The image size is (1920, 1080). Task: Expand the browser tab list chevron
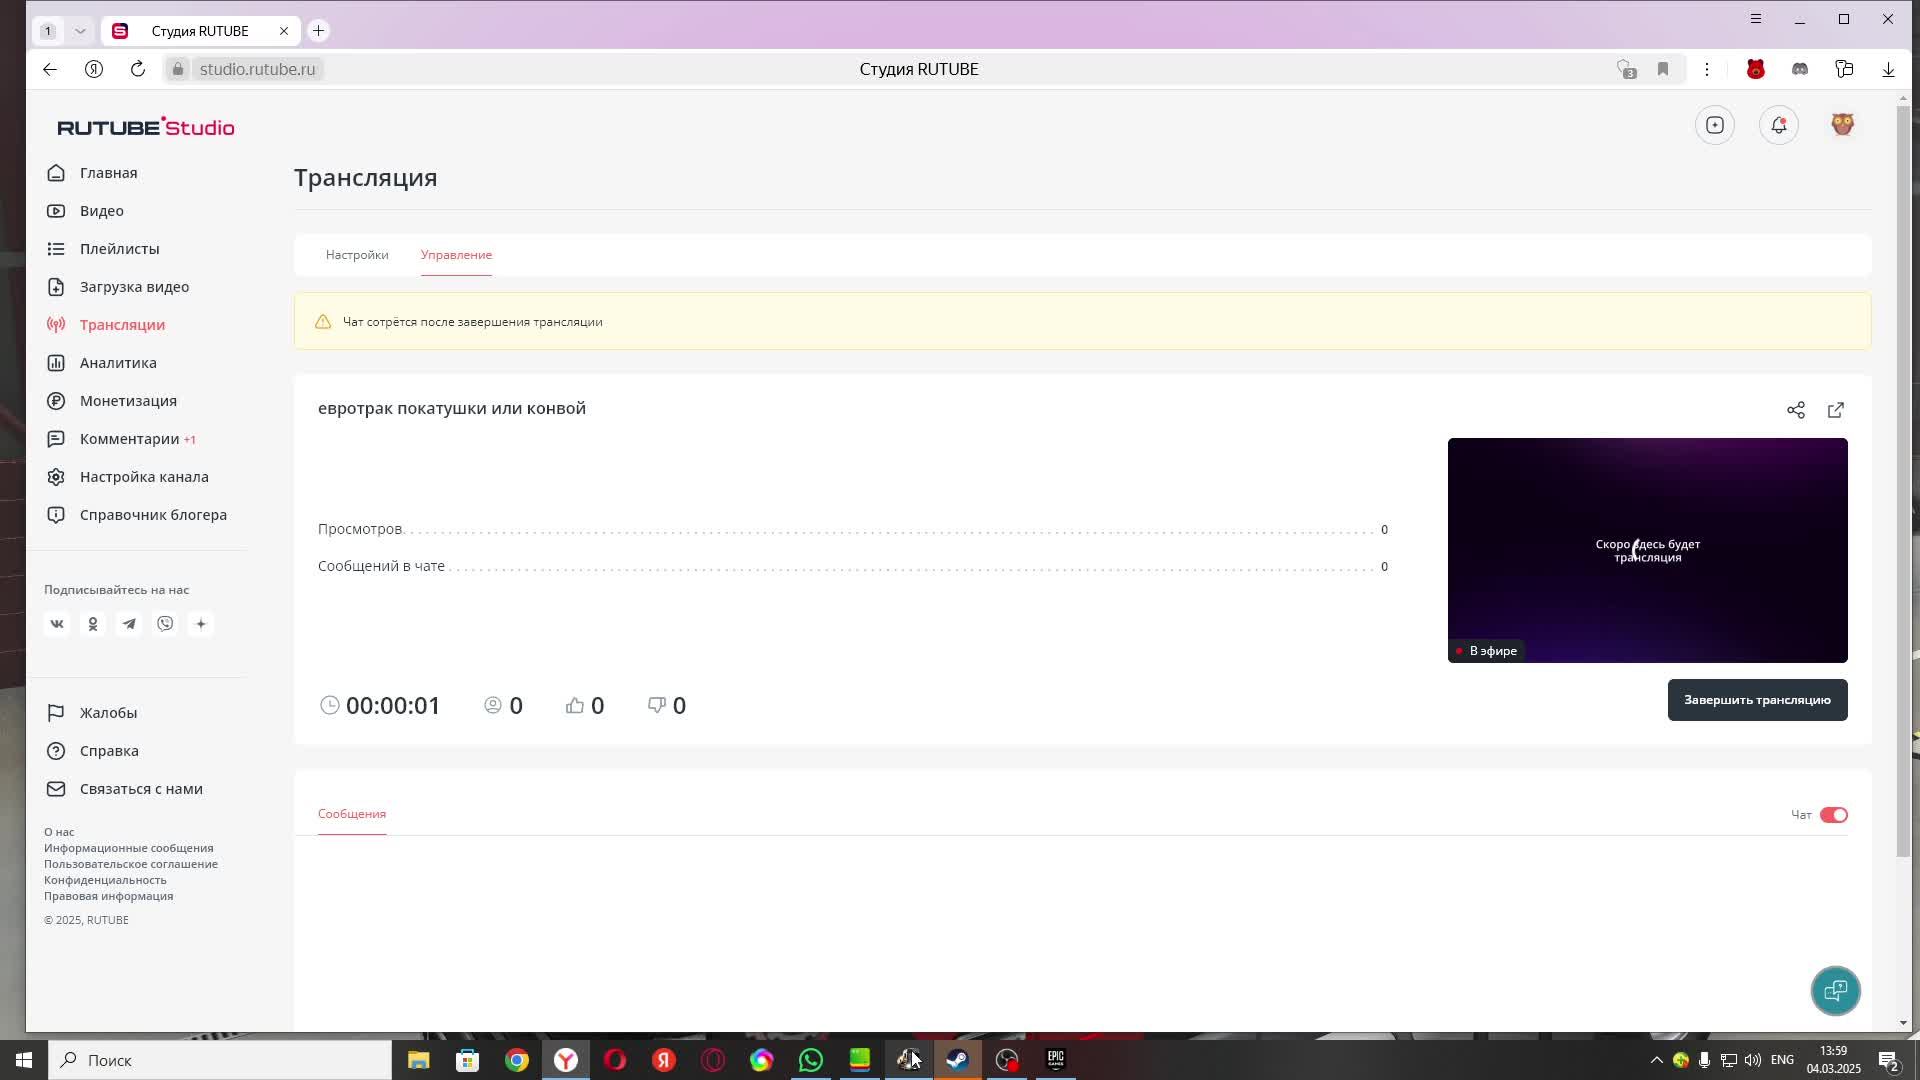(80, 31)
